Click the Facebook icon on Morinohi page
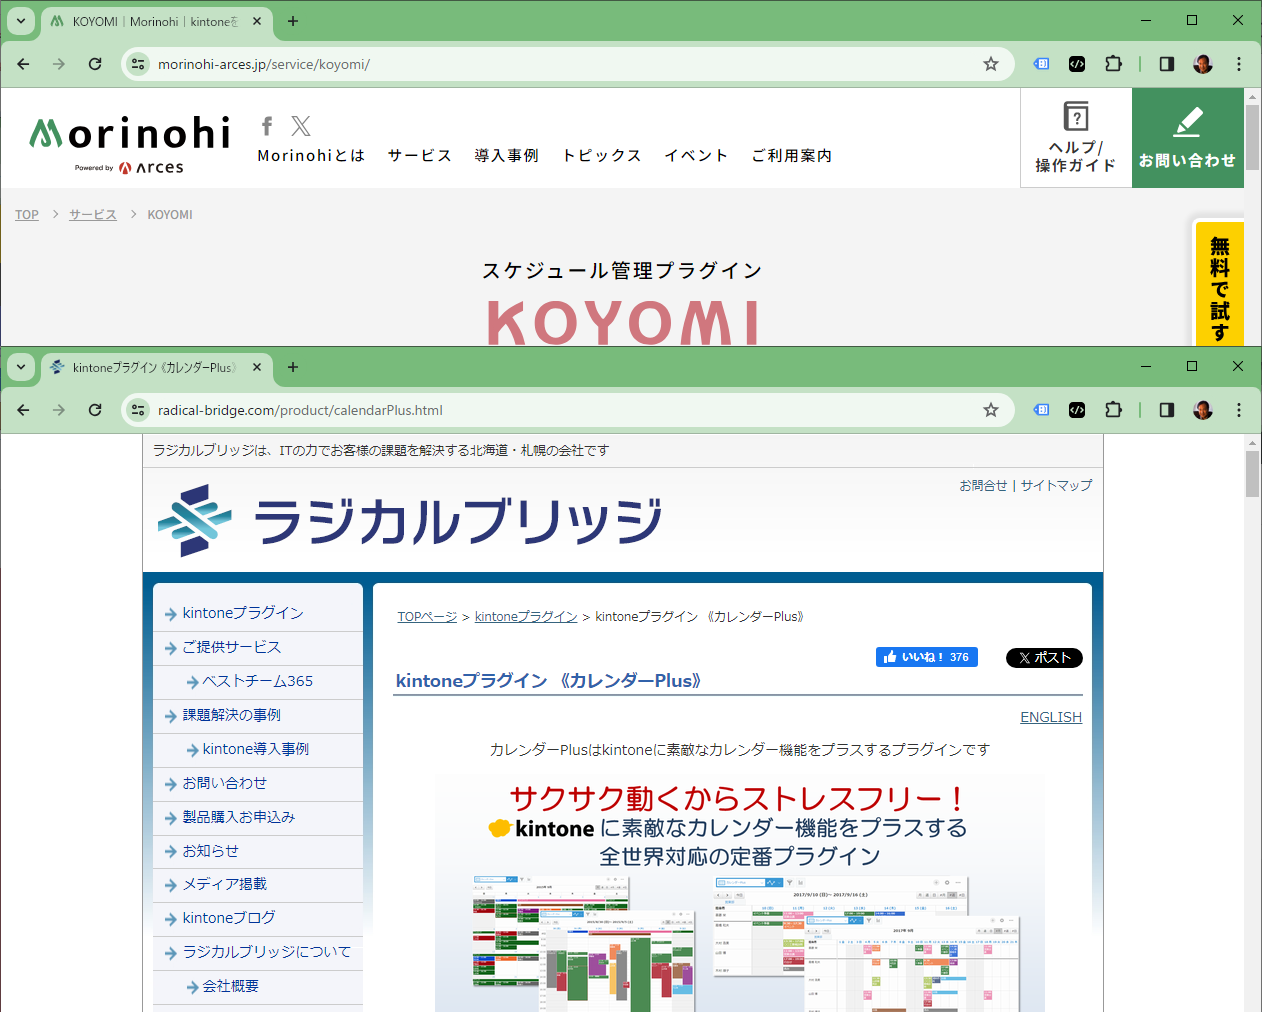The image size is (1262, 1012). [x=267, y=126]
